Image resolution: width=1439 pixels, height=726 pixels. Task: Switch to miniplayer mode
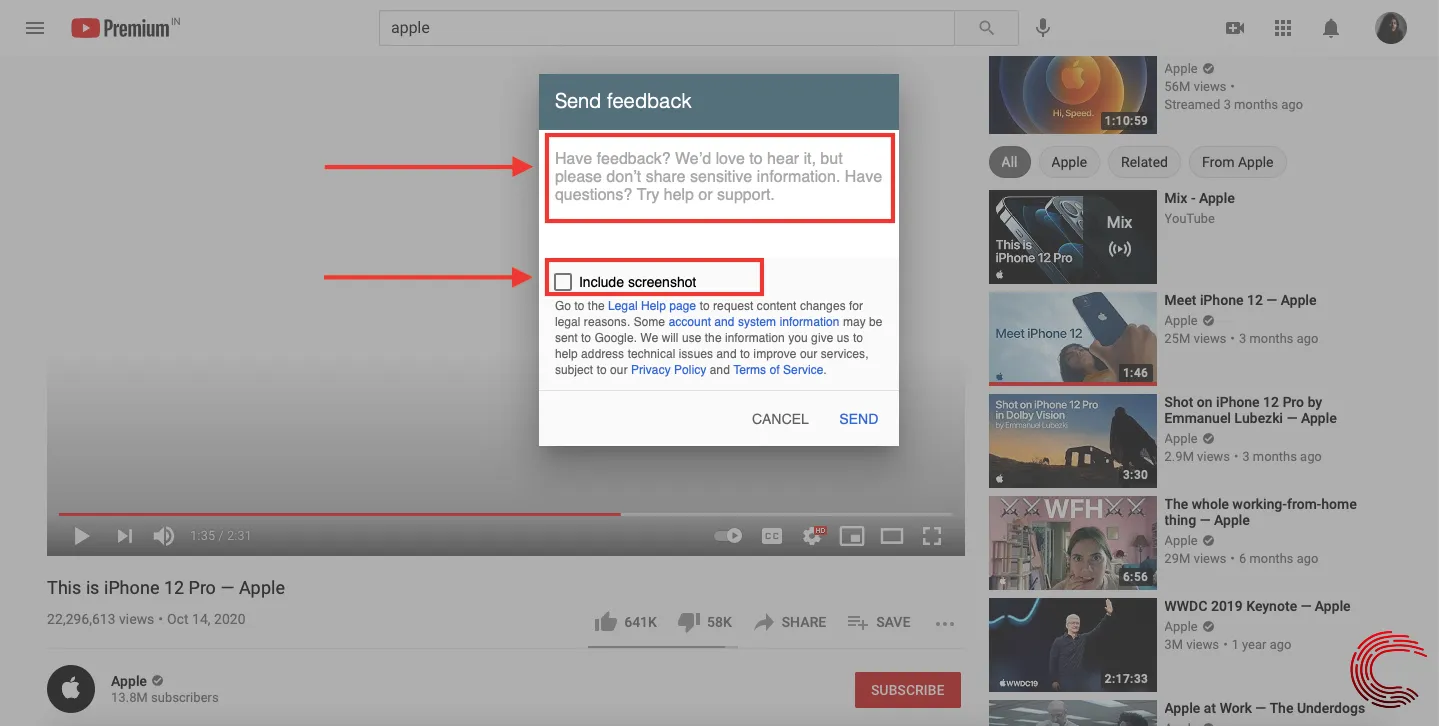[851, 536]
